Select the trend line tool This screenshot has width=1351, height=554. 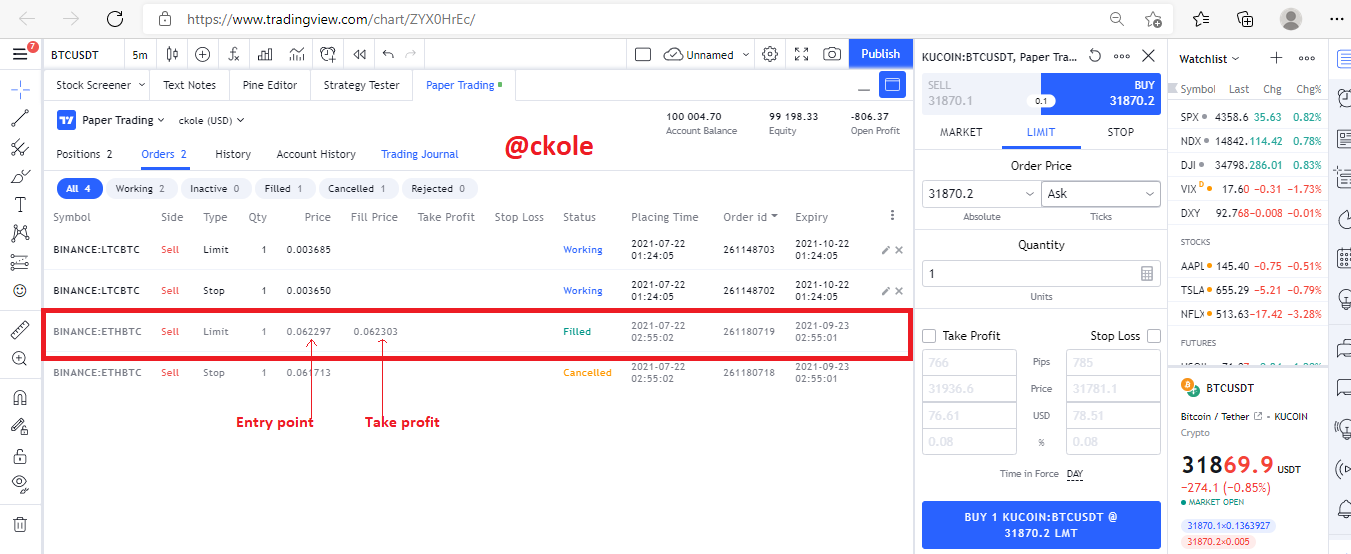pos(20,118)
